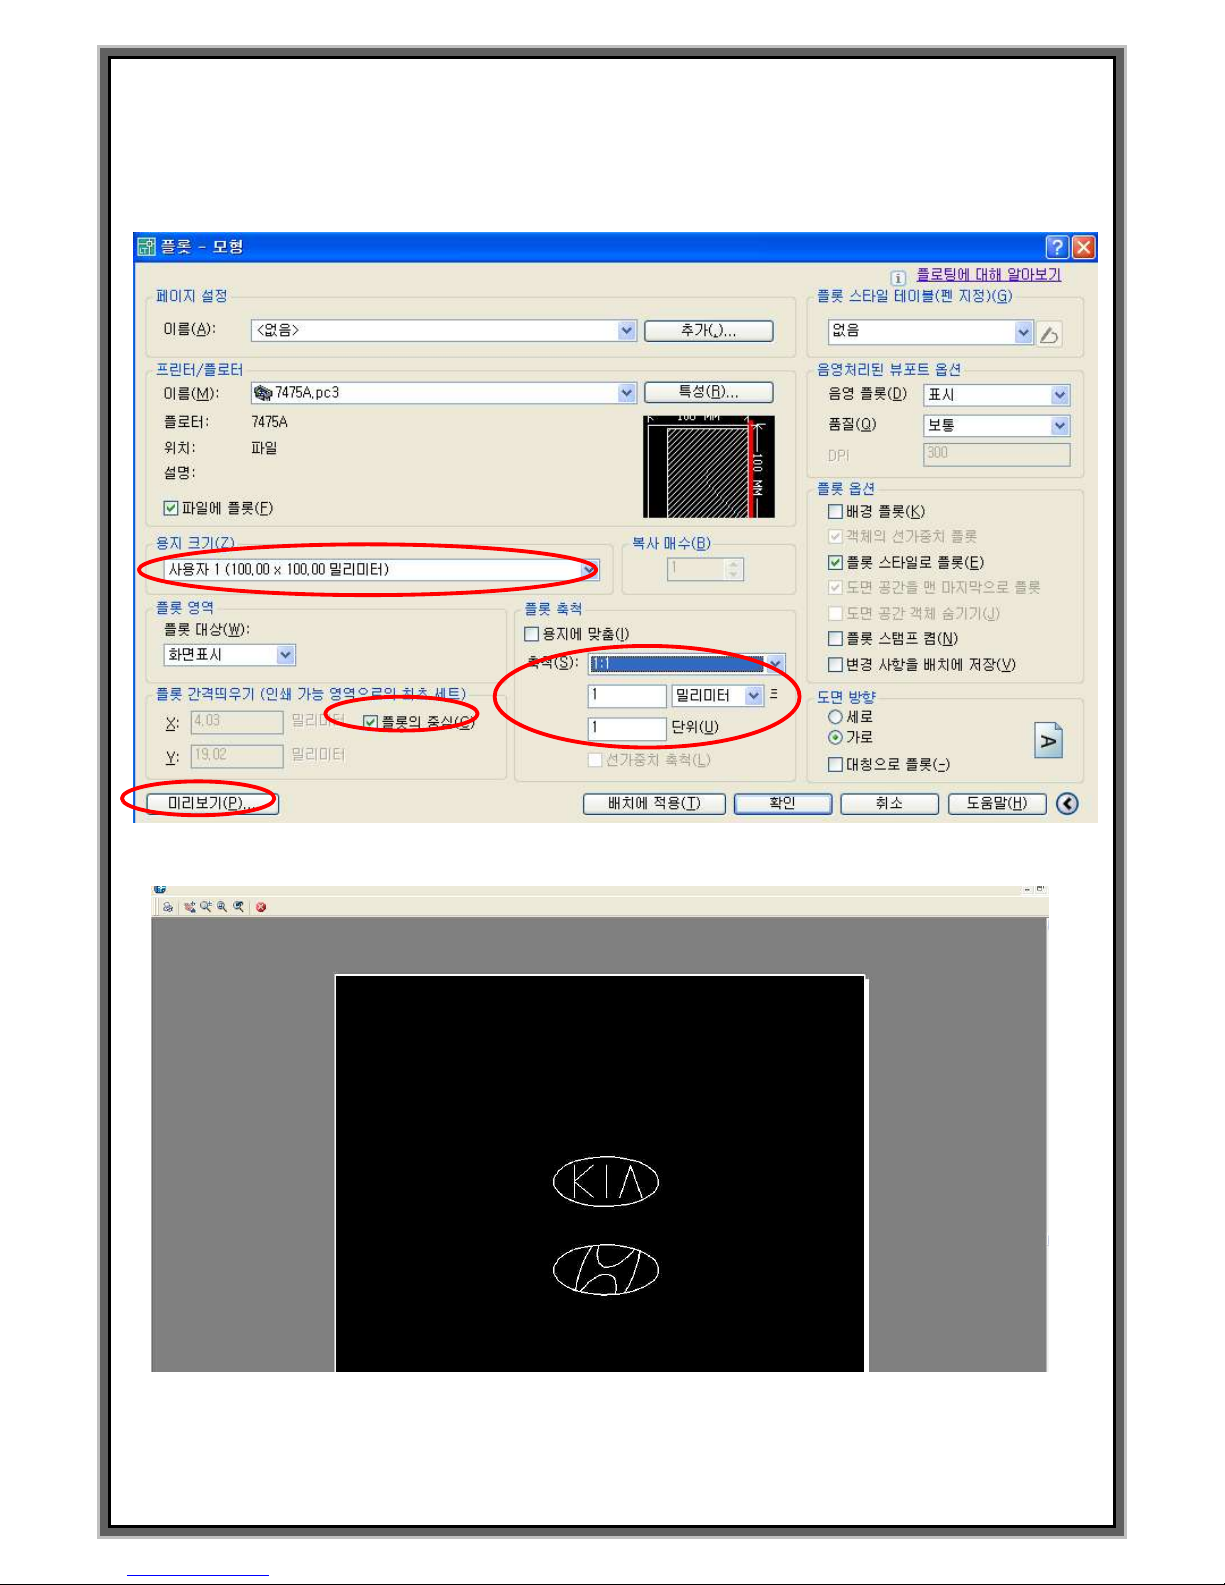
Task: Click the 추가(.)... button
Action: [x=709, y=330]
